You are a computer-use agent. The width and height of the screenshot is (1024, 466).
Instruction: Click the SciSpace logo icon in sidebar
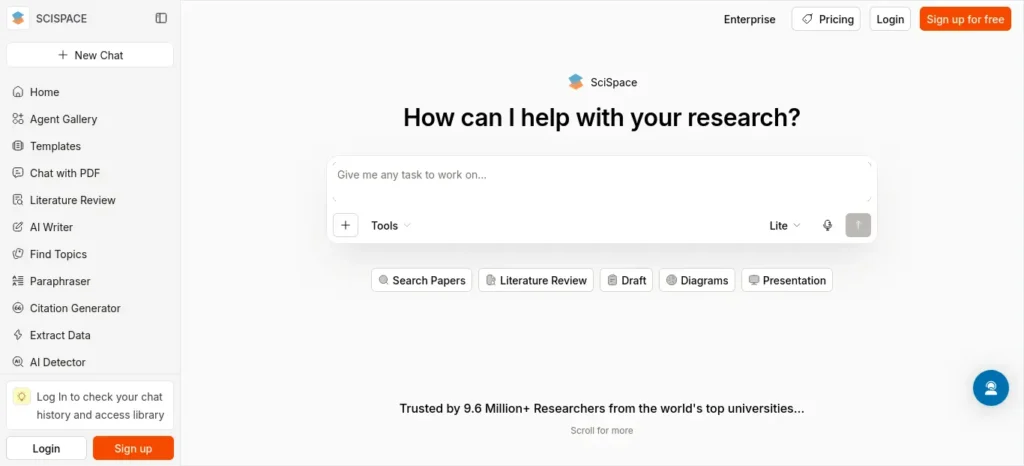pyautogui.click(x=18, y=18)
